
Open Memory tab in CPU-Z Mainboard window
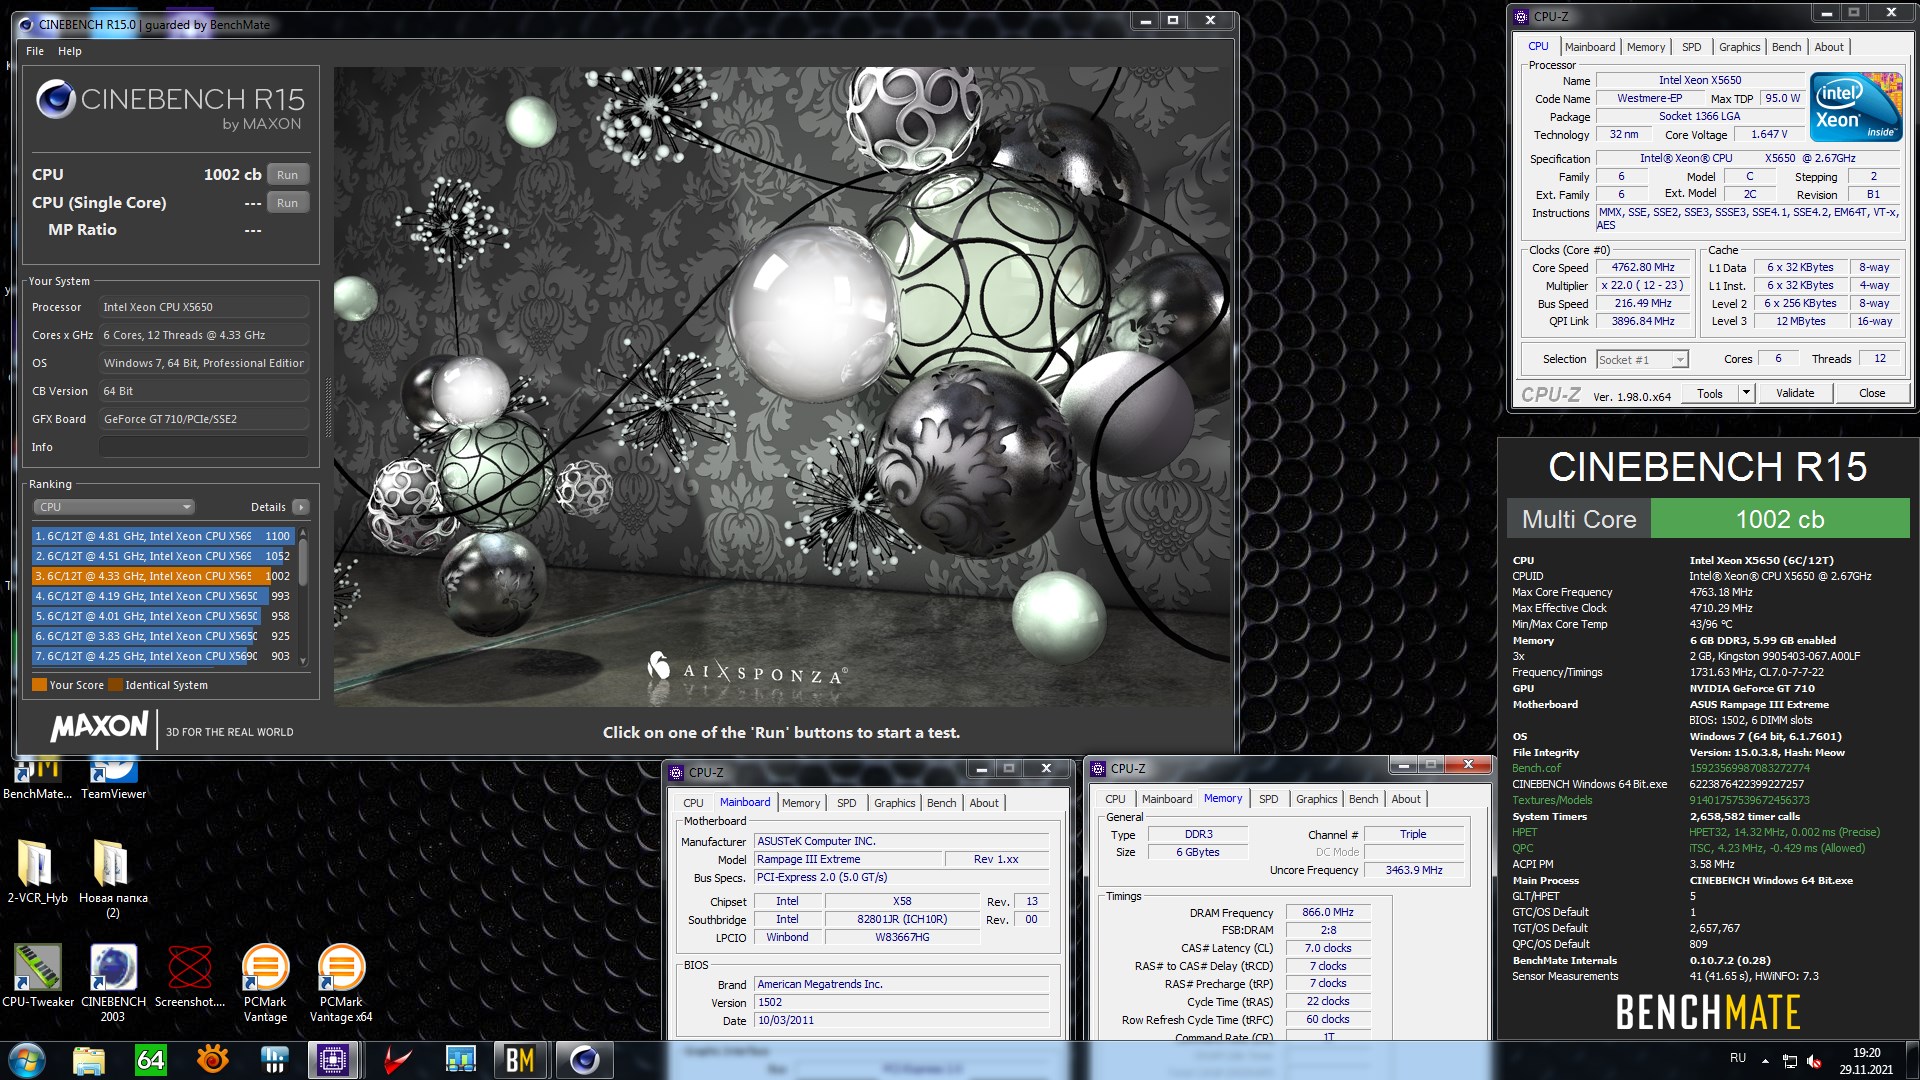pos(801,803)
